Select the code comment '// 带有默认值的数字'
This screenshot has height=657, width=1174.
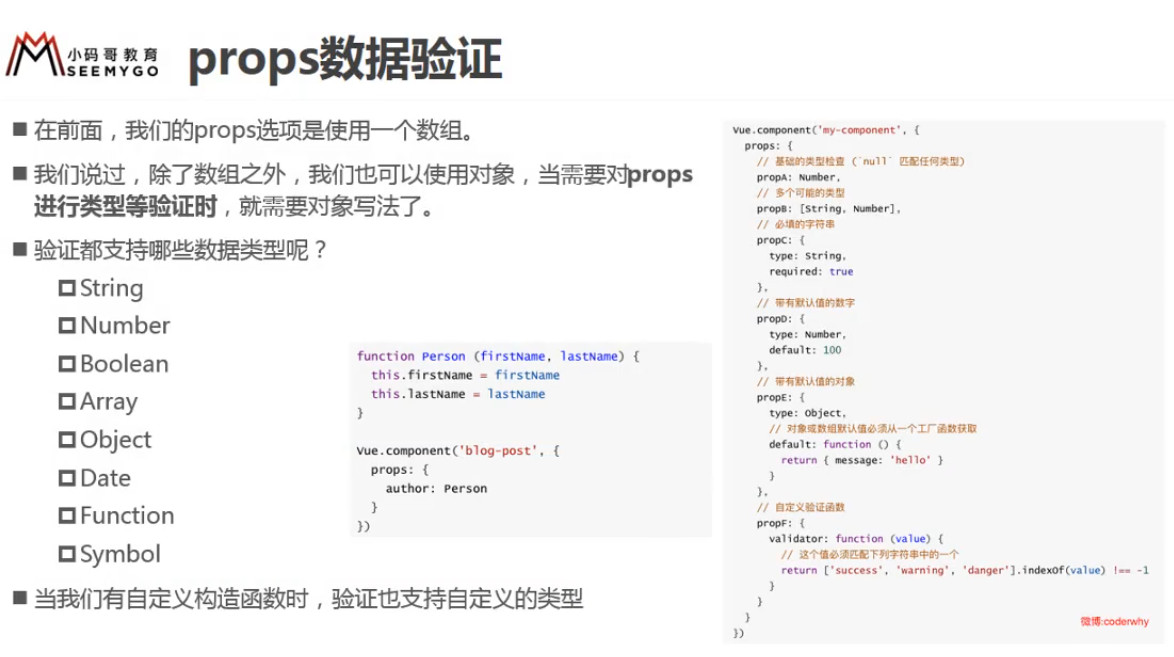[x=806, y=303]
